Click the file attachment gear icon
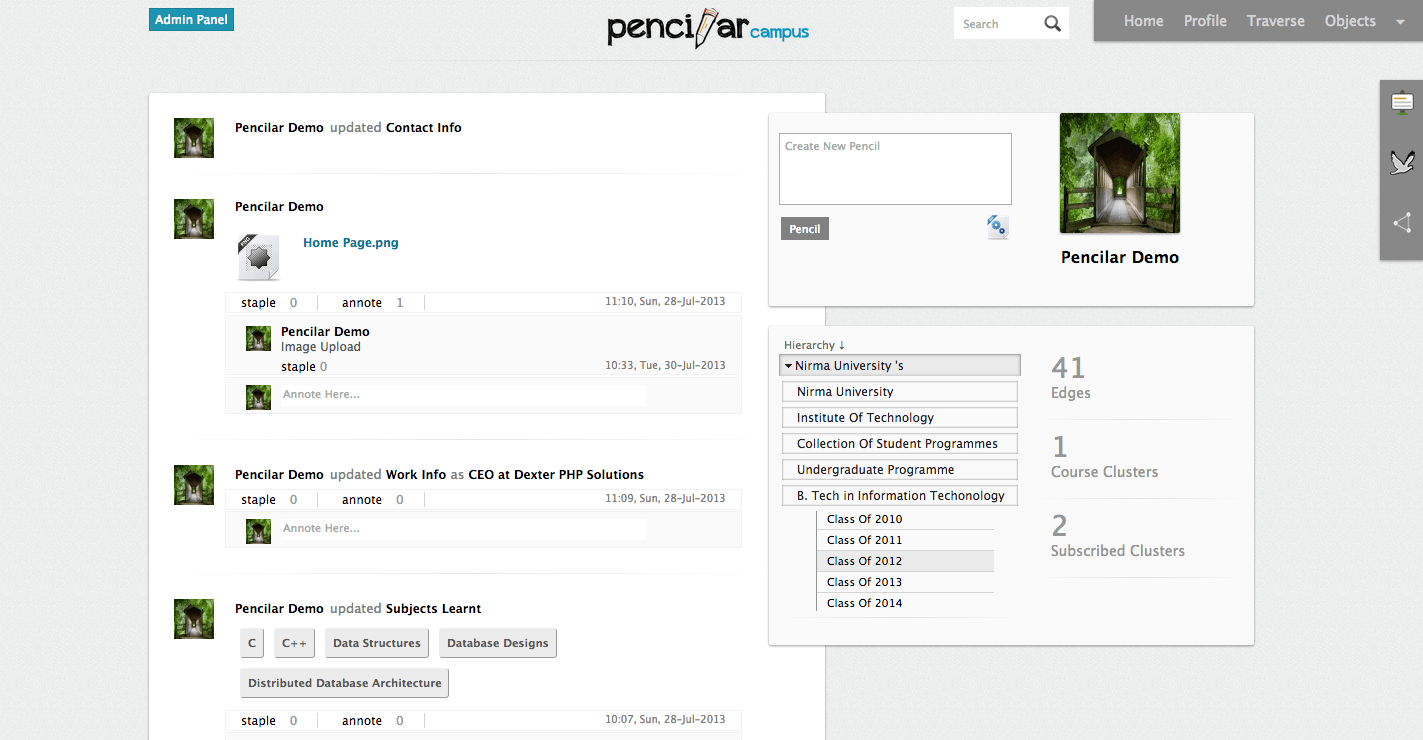 point(997,227)
